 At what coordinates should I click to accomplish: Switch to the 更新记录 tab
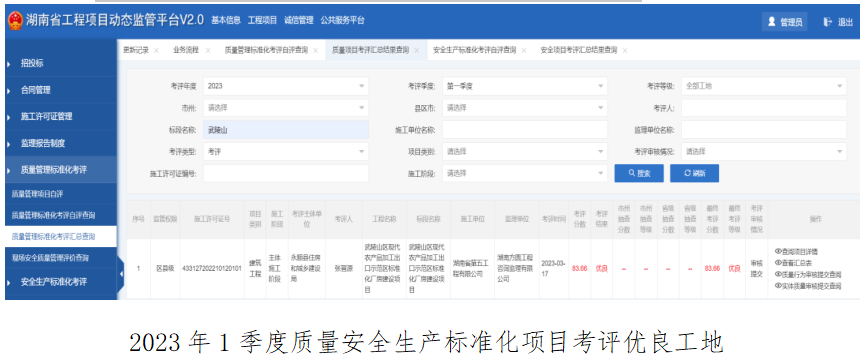point(136,50)
